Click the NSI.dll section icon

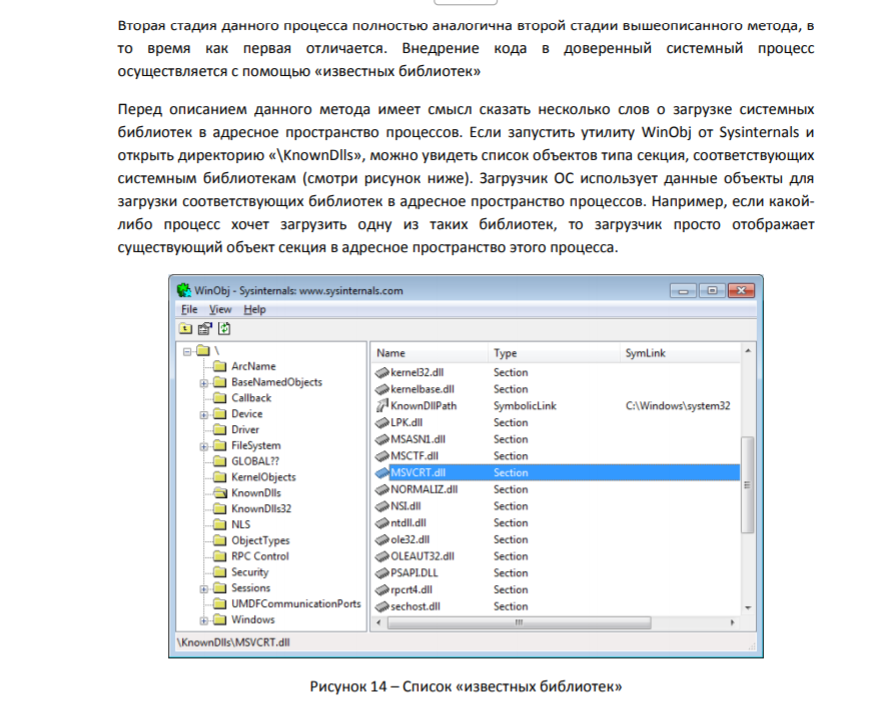382,506
